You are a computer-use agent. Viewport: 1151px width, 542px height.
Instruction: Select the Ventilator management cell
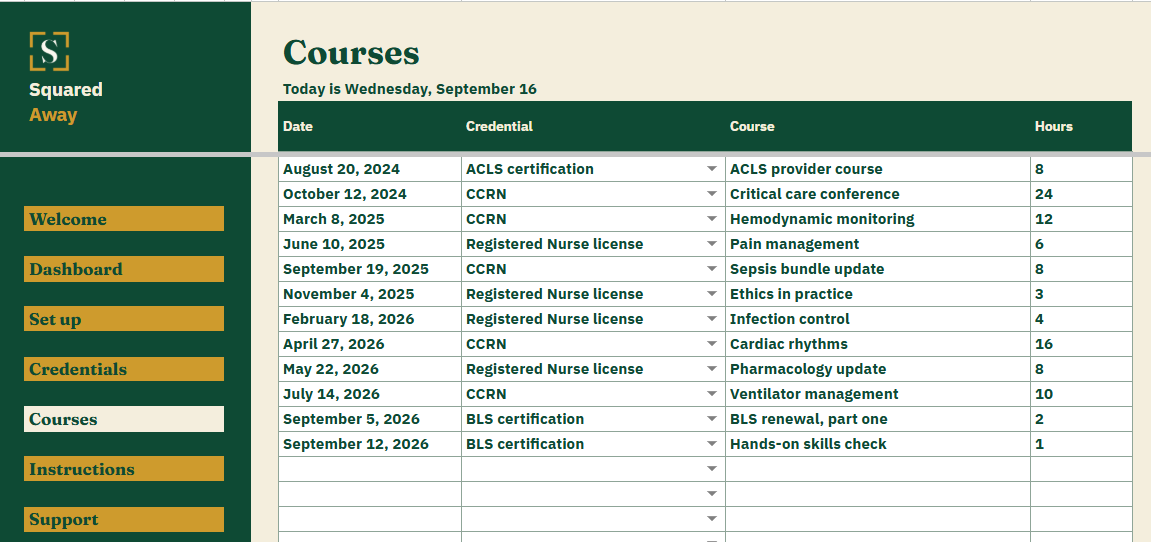coord(878,394)
